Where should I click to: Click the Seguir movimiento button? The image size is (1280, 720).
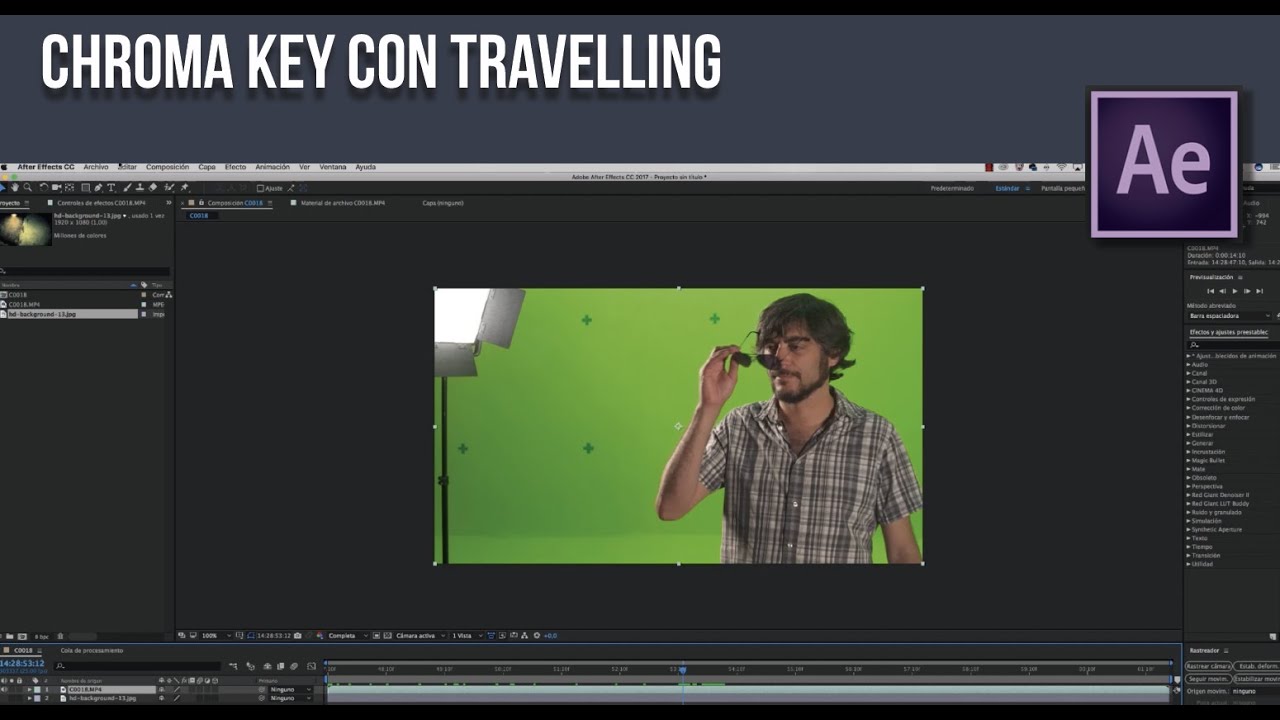(x=1208, y=679)
